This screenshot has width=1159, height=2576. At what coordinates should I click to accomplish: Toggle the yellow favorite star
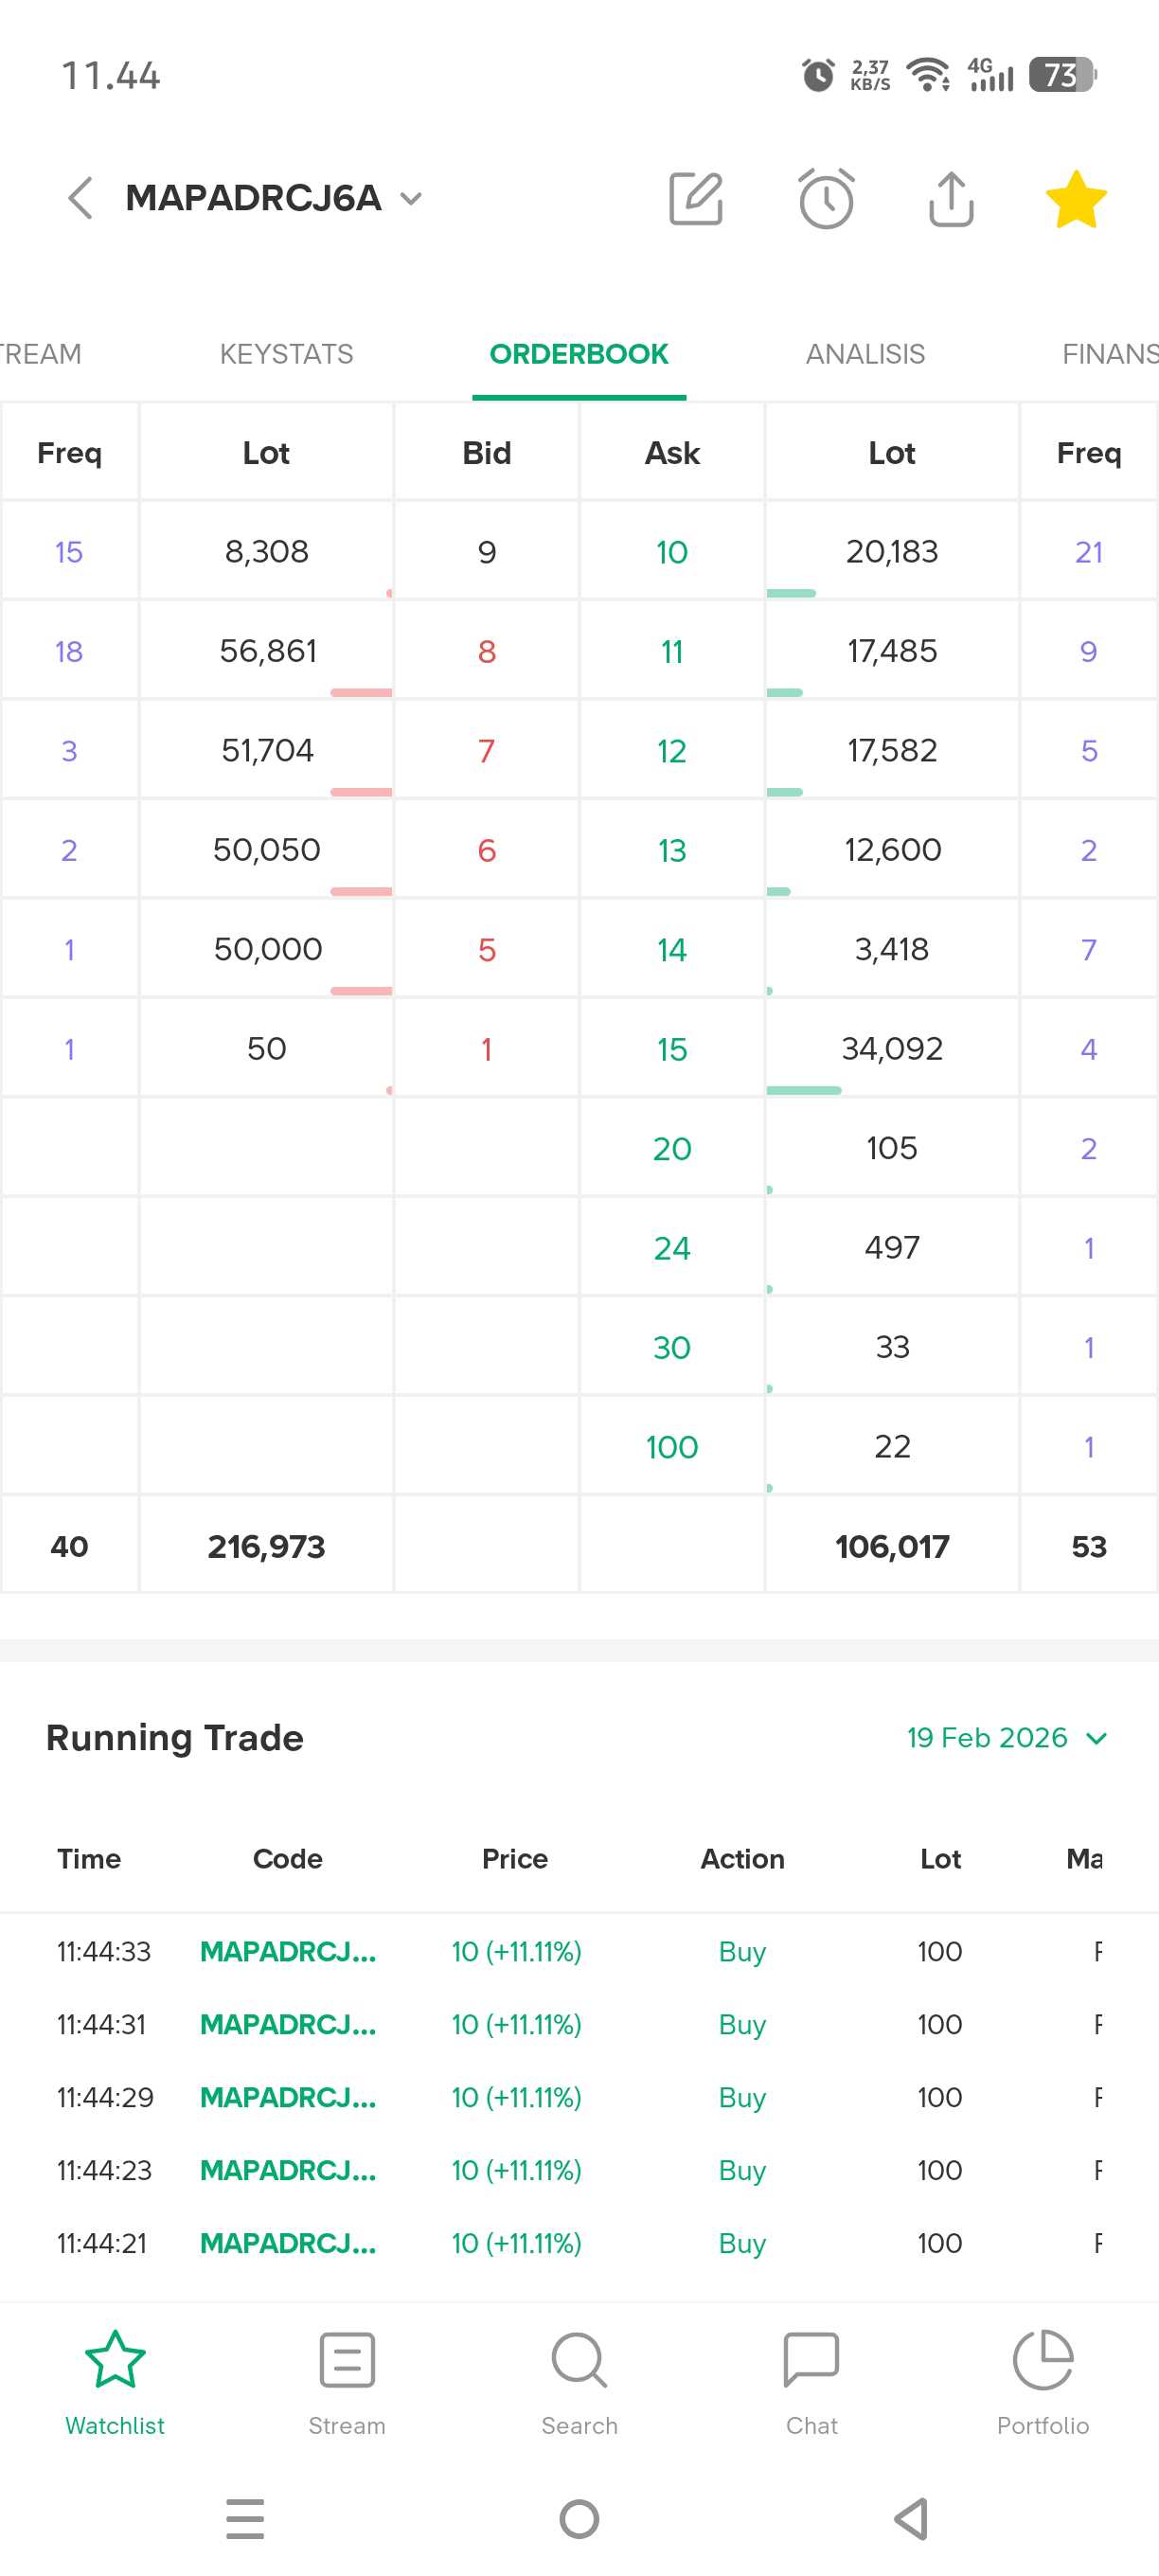(x=1075, y=198)
